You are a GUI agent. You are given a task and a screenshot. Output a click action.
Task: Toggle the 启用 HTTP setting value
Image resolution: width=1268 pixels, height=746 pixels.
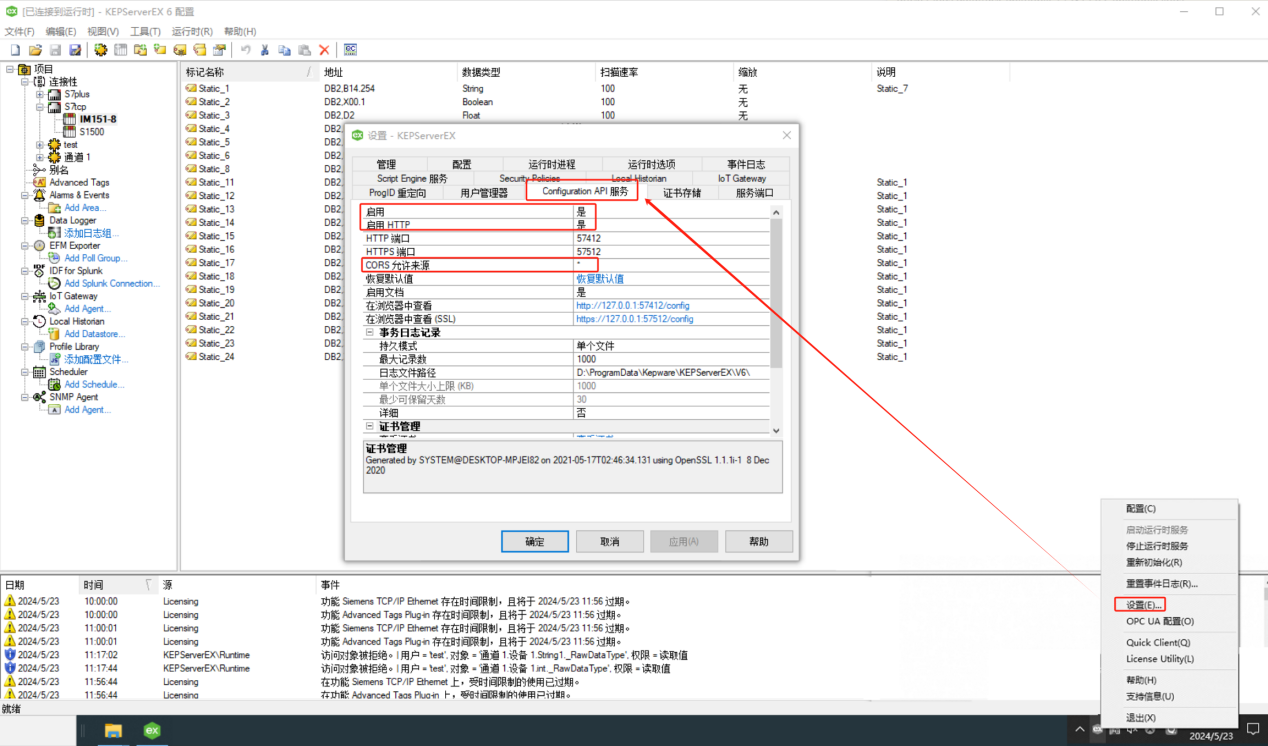pos(650,224)
